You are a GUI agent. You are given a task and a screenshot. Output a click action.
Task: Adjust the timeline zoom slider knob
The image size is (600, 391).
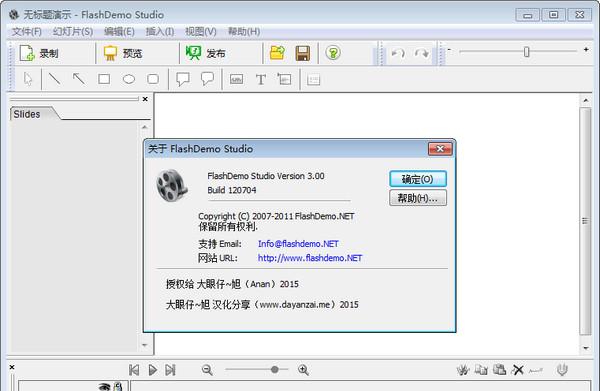(274, 370)
